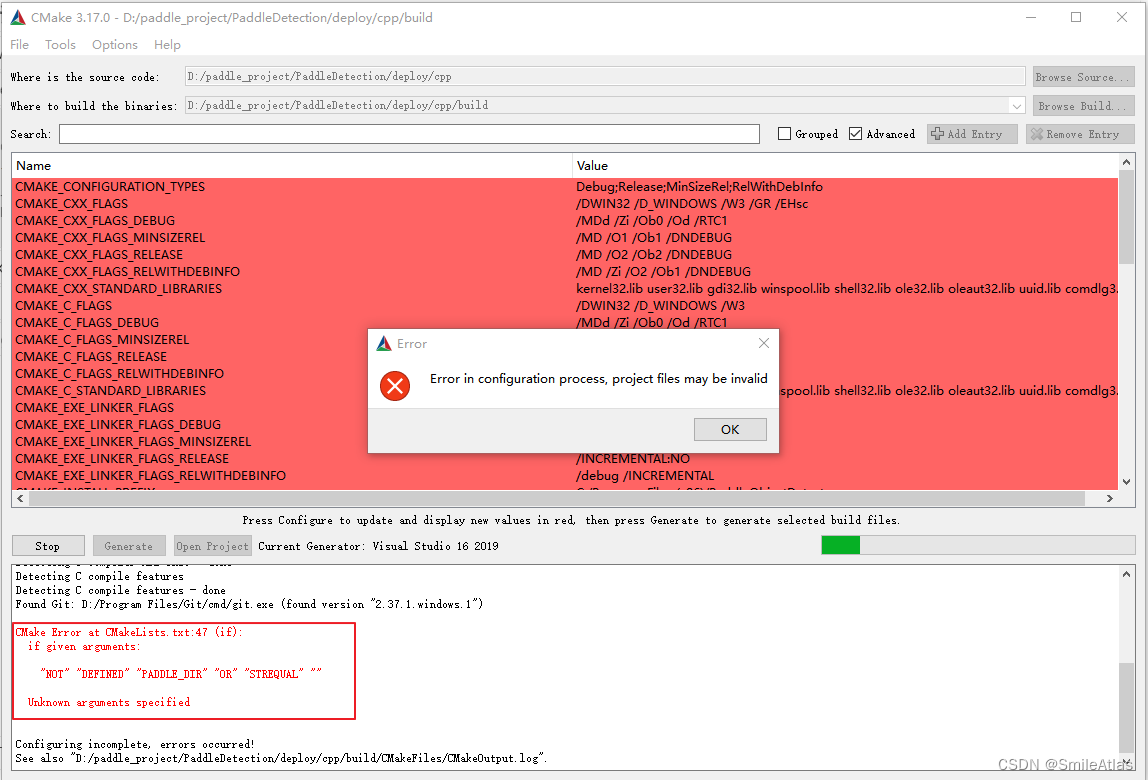This screenshot has width=1148, height=780.
Task: Select CMAKE_C_FLAGS_RELEASE entry
Action: tap(91, 357)
